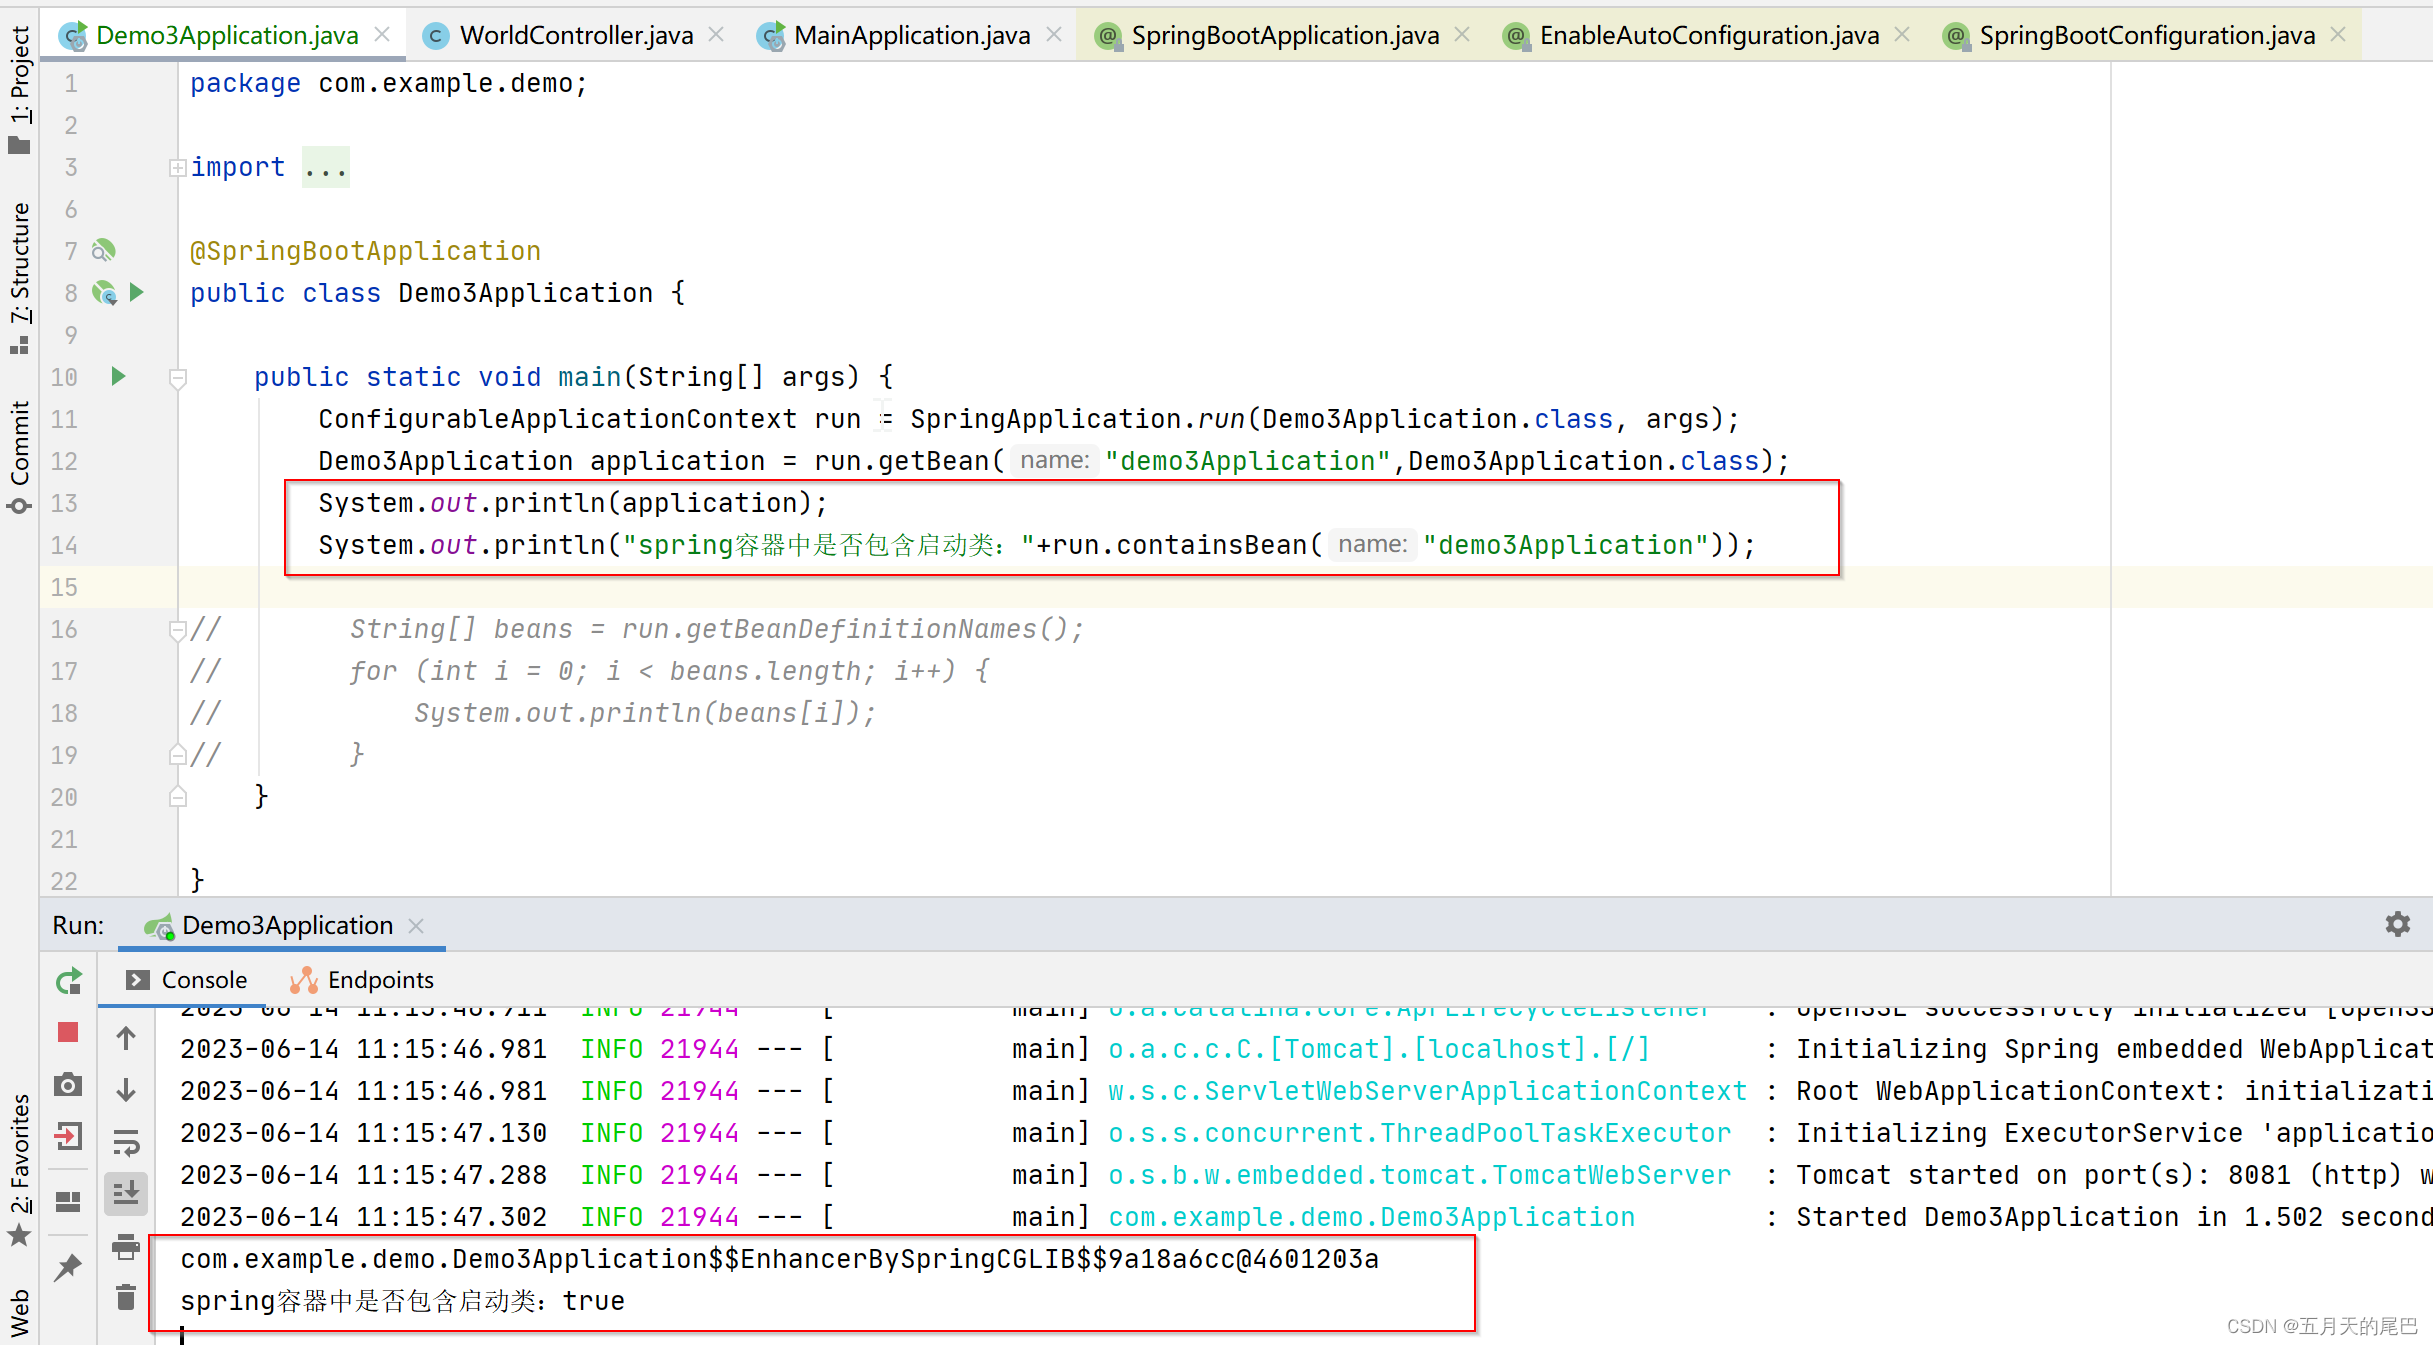
Task: Switch to the Console tab
Action: (x=187, y=980)
